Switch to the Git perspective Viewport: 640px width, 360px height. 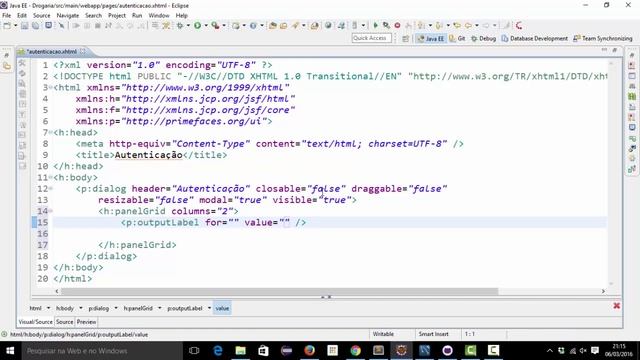457,38
